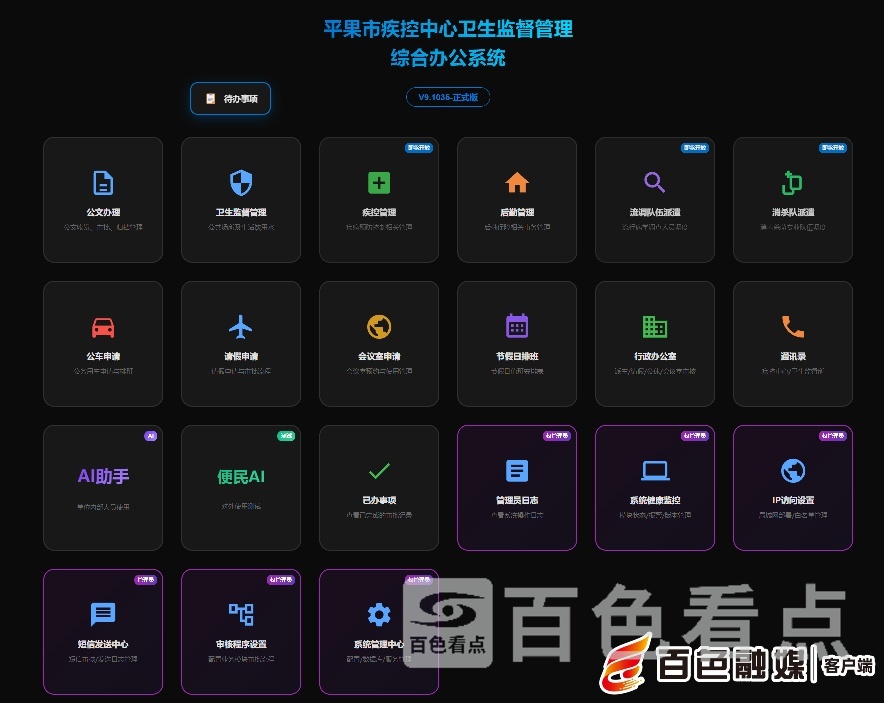Open the 行政办公室 building icon
The width and height of the screenshot is (884, 703).
pos(655,327)
